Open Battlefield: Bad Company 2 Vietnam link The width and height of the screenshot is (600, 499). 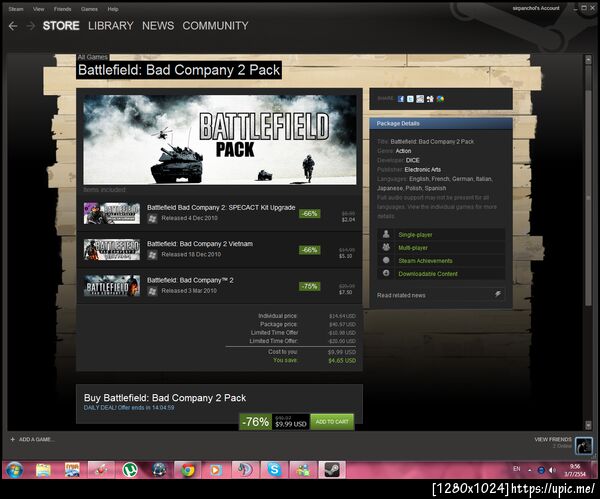[x=200, y=244]
